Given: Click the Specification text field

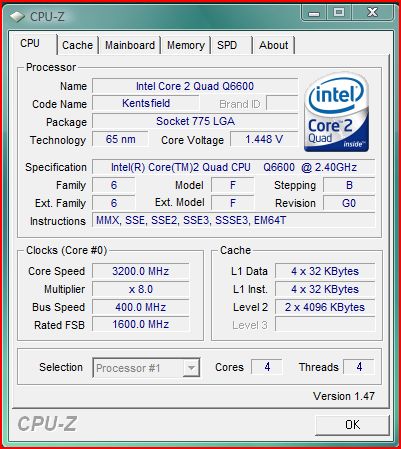Looking at the screenshot, I should 233,167.
